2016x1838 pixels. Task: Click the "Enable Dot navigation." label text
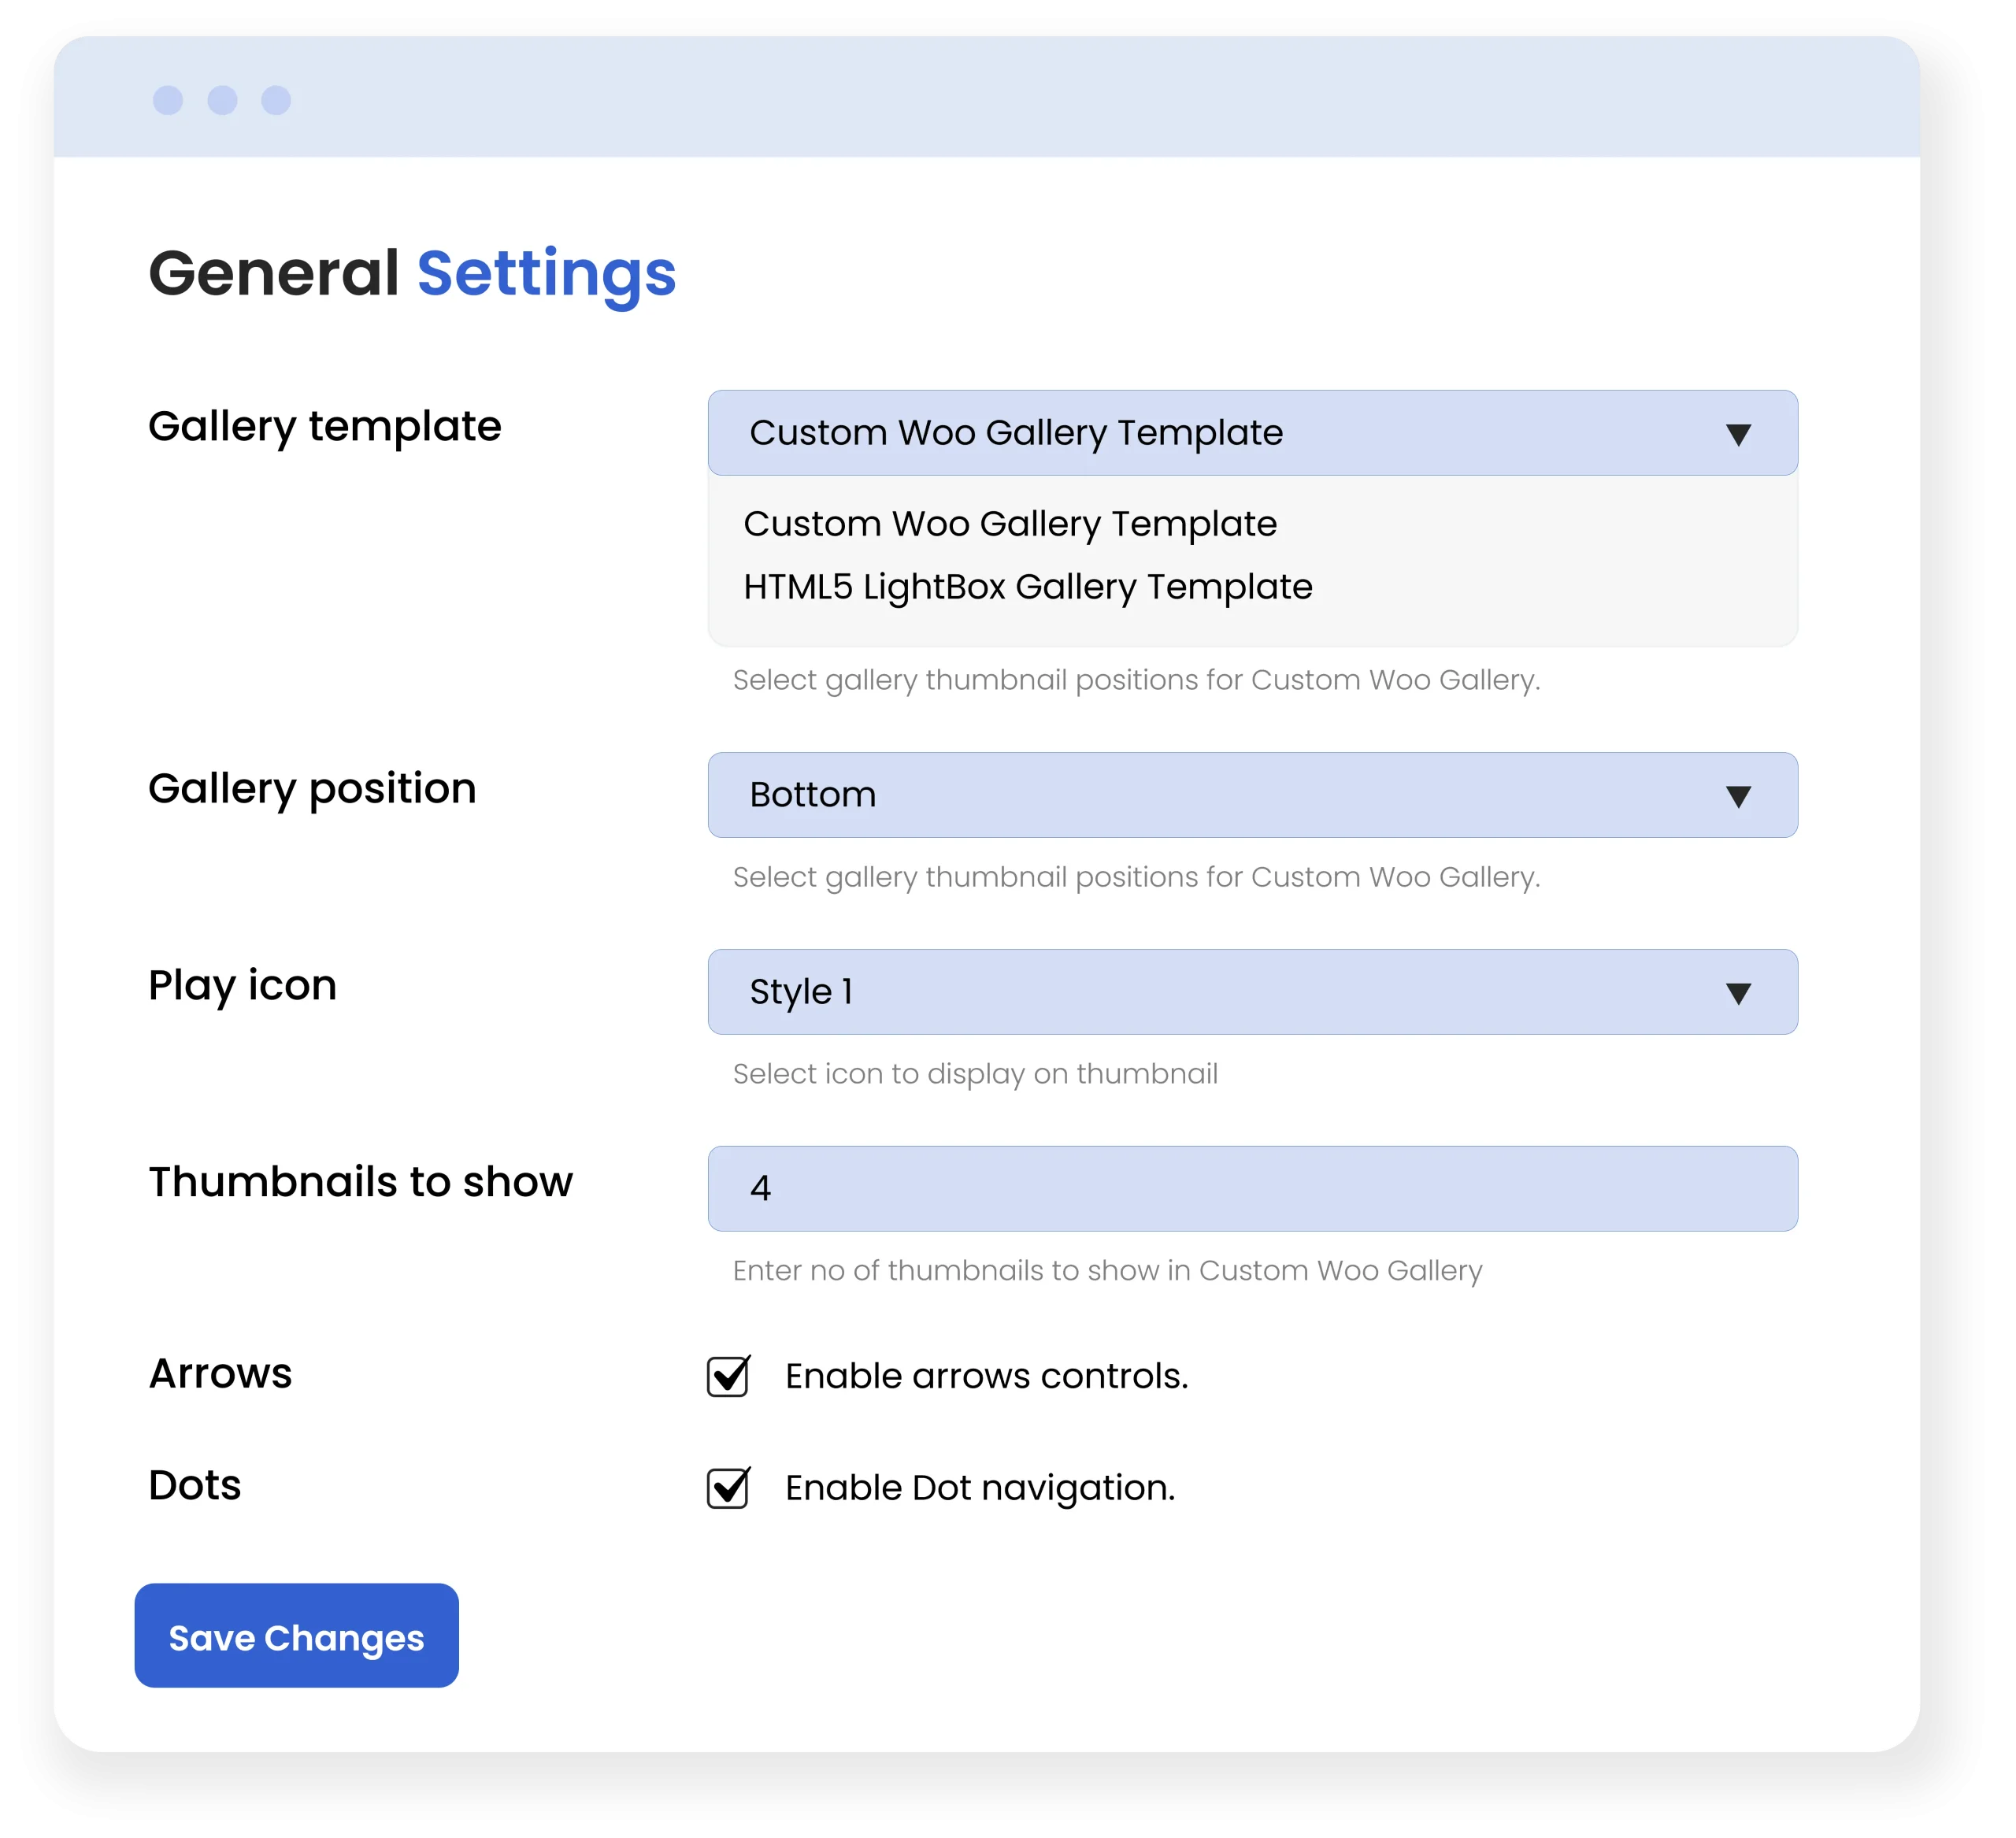tap(980, 1488)
